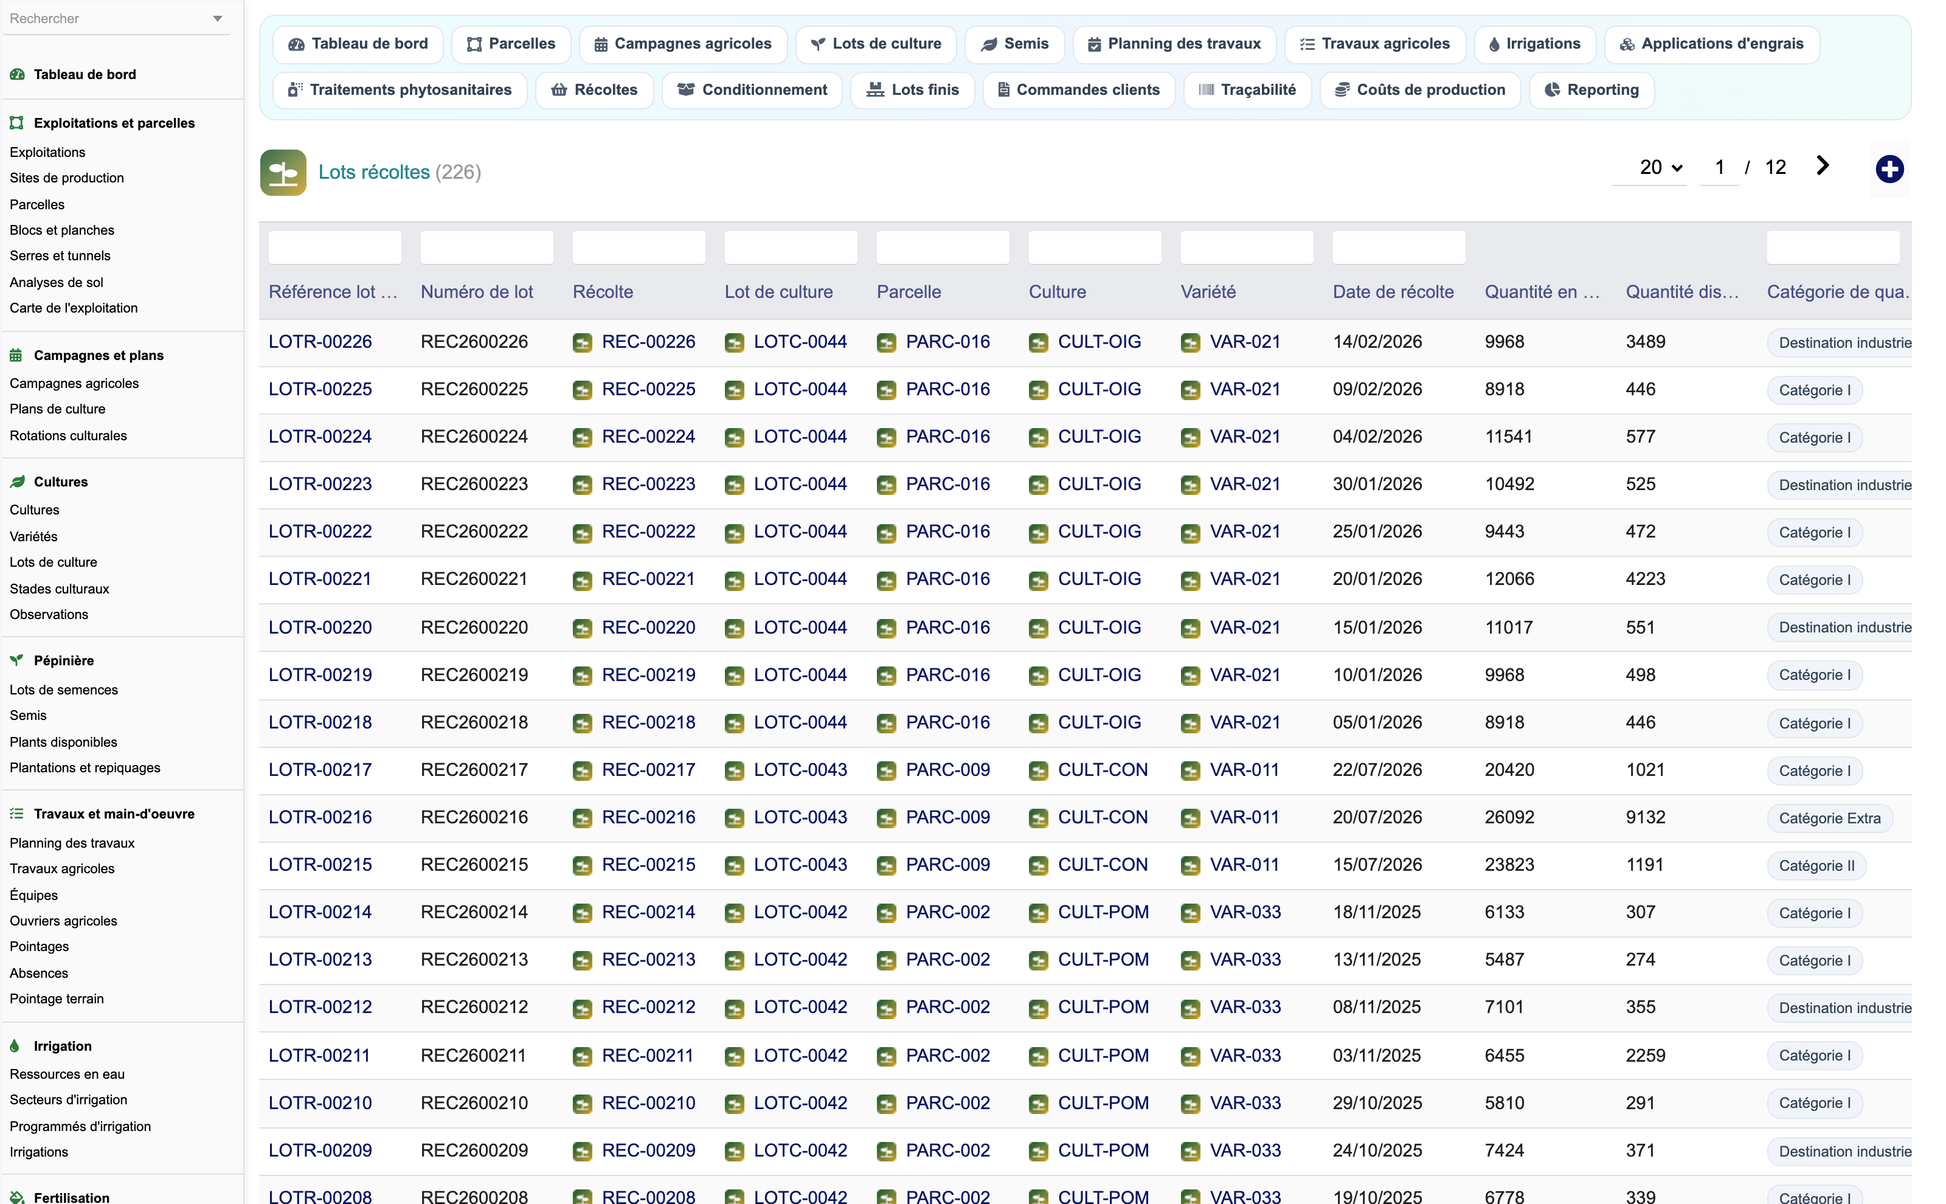This screenshot has width=1946, height=1204.
Task: Click the Cultures leaf icon in sidebar
Action: (17, 482)
